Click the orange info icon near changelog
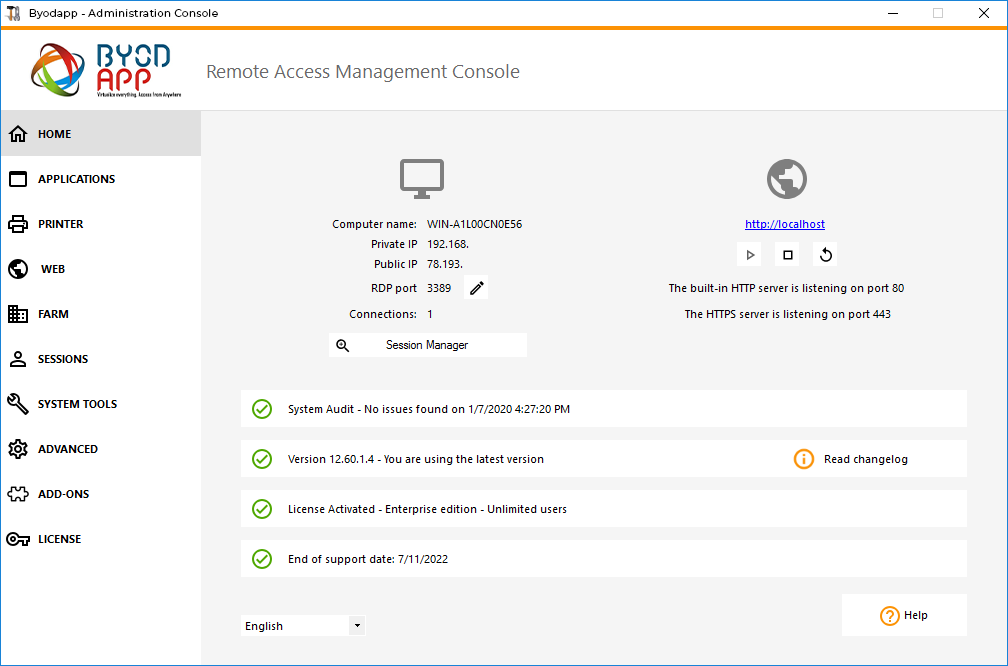This screenshot has height=666, width=1008. (x=804, y=459)
